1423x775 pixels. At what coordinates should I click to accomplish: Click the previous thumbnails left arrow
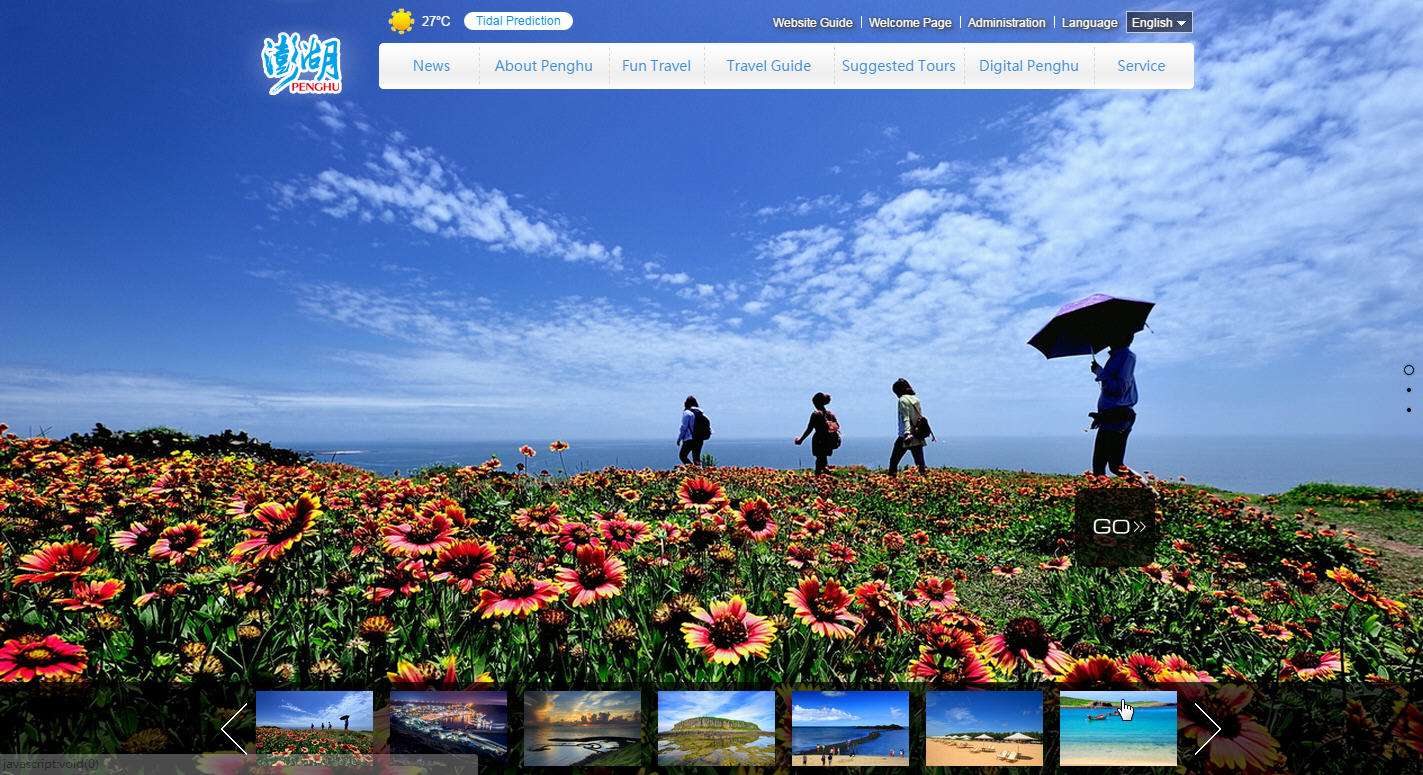point(234,728)
